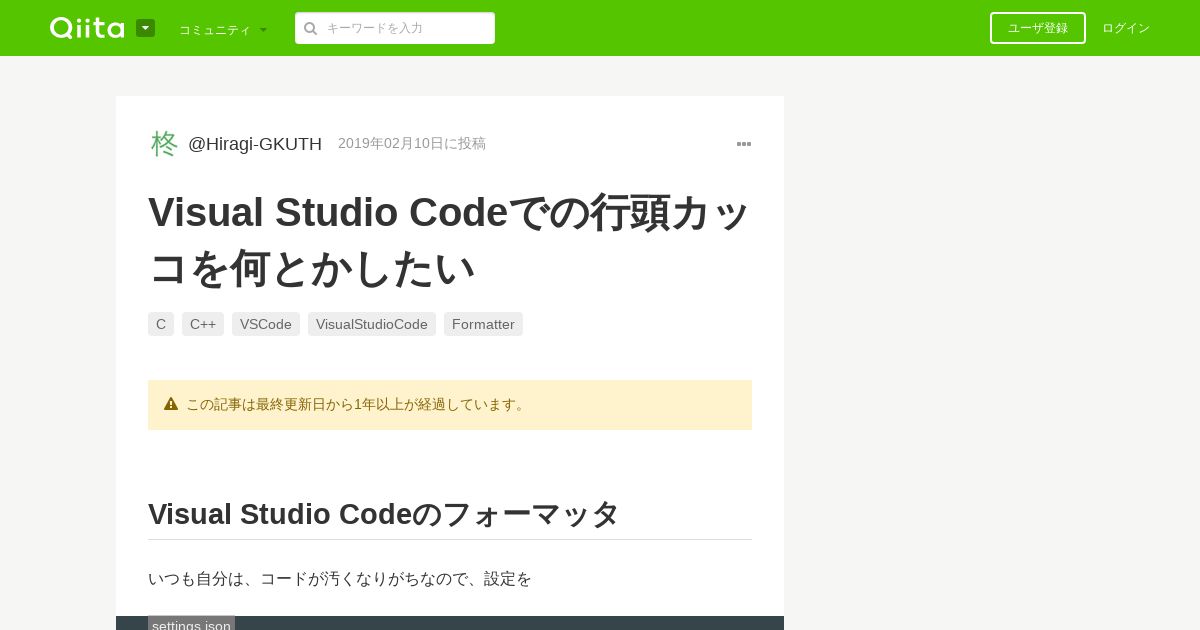1200x630 pixels.
Task: Click the warning triangle icon
Action: [171, 404]
